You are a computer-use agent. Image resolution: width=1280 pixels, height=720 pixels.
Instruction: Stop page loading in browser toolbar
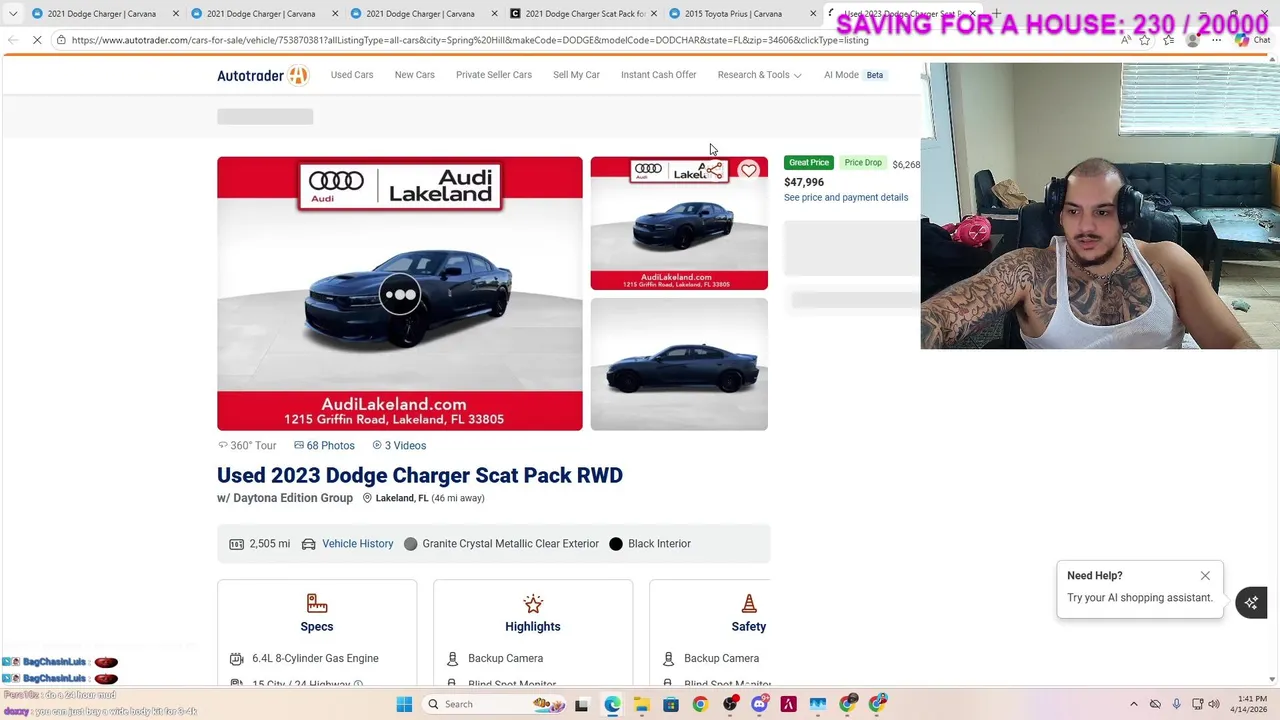pos(37,40)
